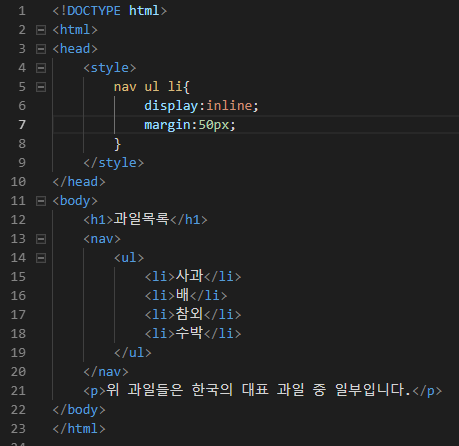Click the closing </ul> tag

click(133, 353)
